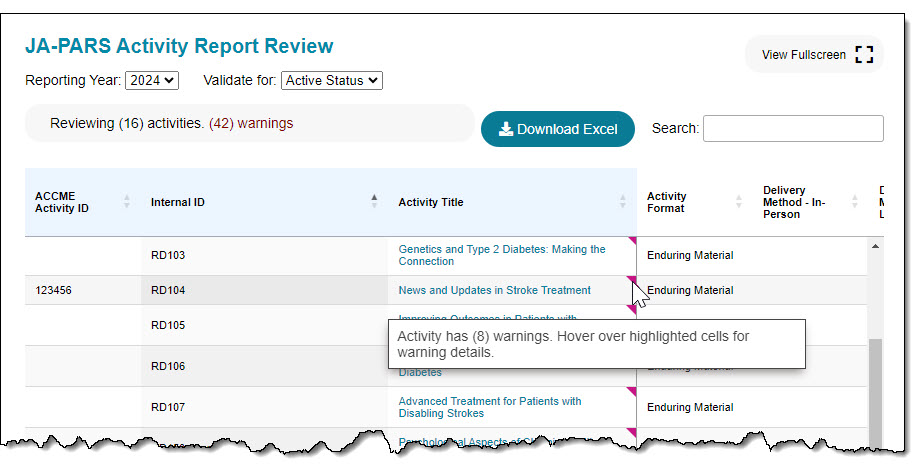
Task: Click Enduring Material in RD103 row
Action: [690, 255]
